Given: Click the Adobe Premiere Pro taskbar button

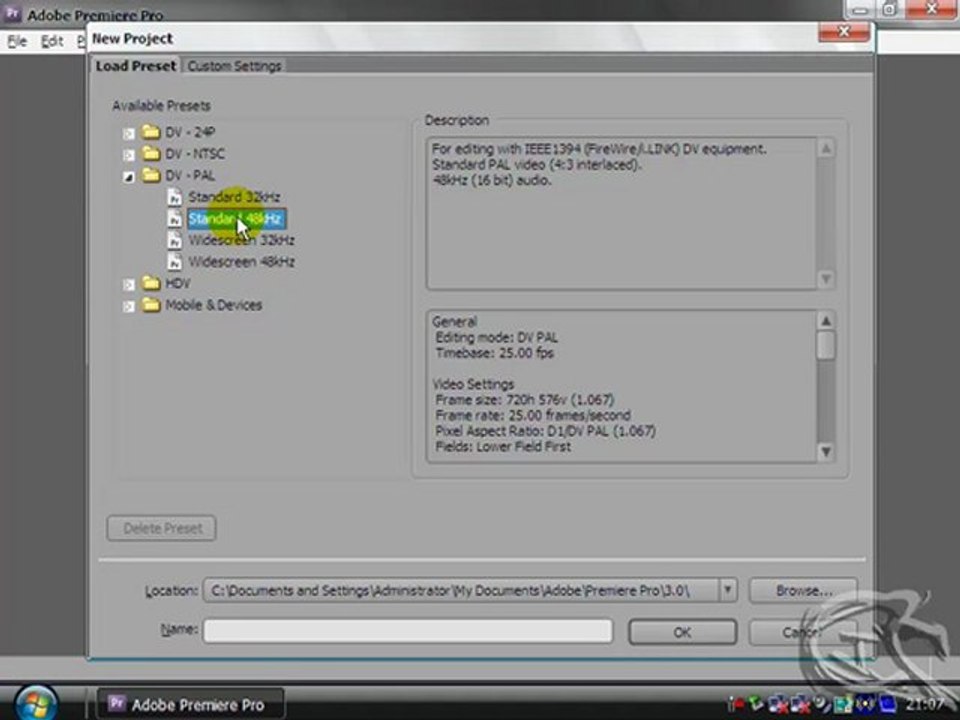Looking at the screenshot, I should pos(190,705).
